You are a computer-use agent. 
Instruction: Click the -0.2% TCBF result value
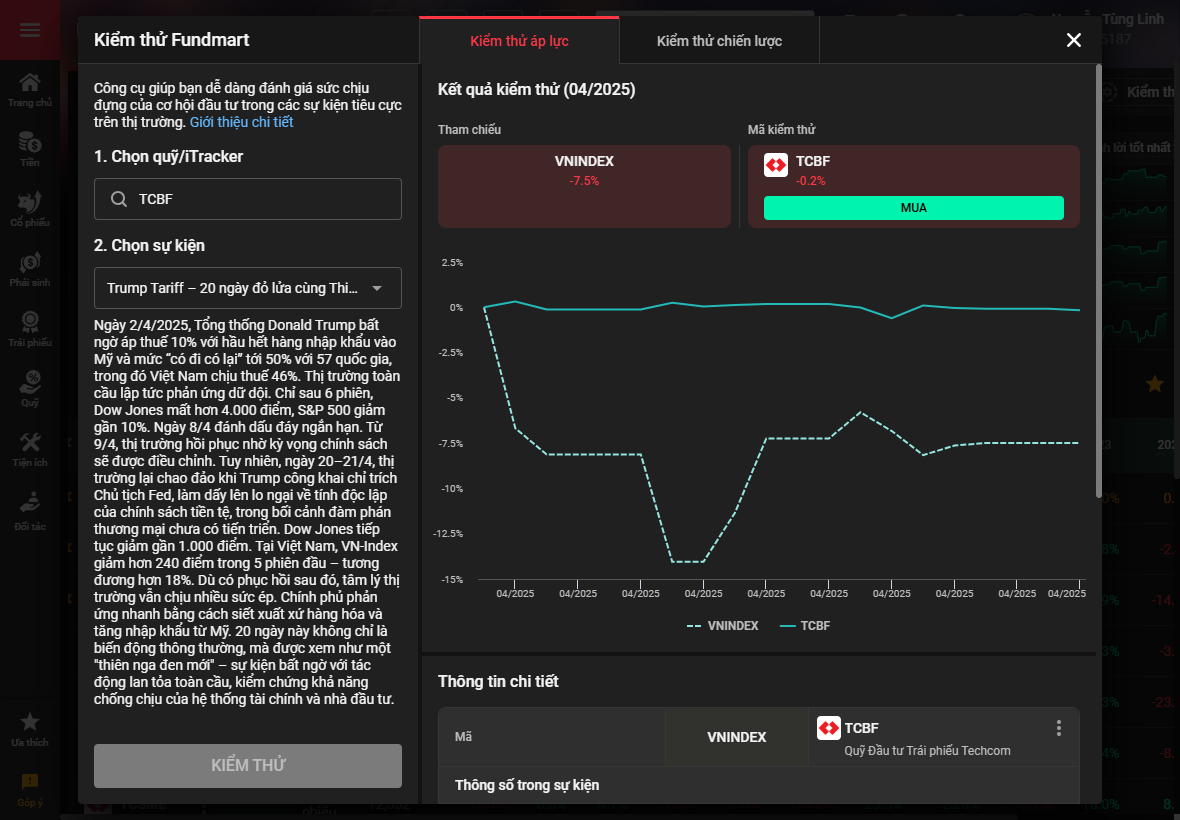point(810,181)
